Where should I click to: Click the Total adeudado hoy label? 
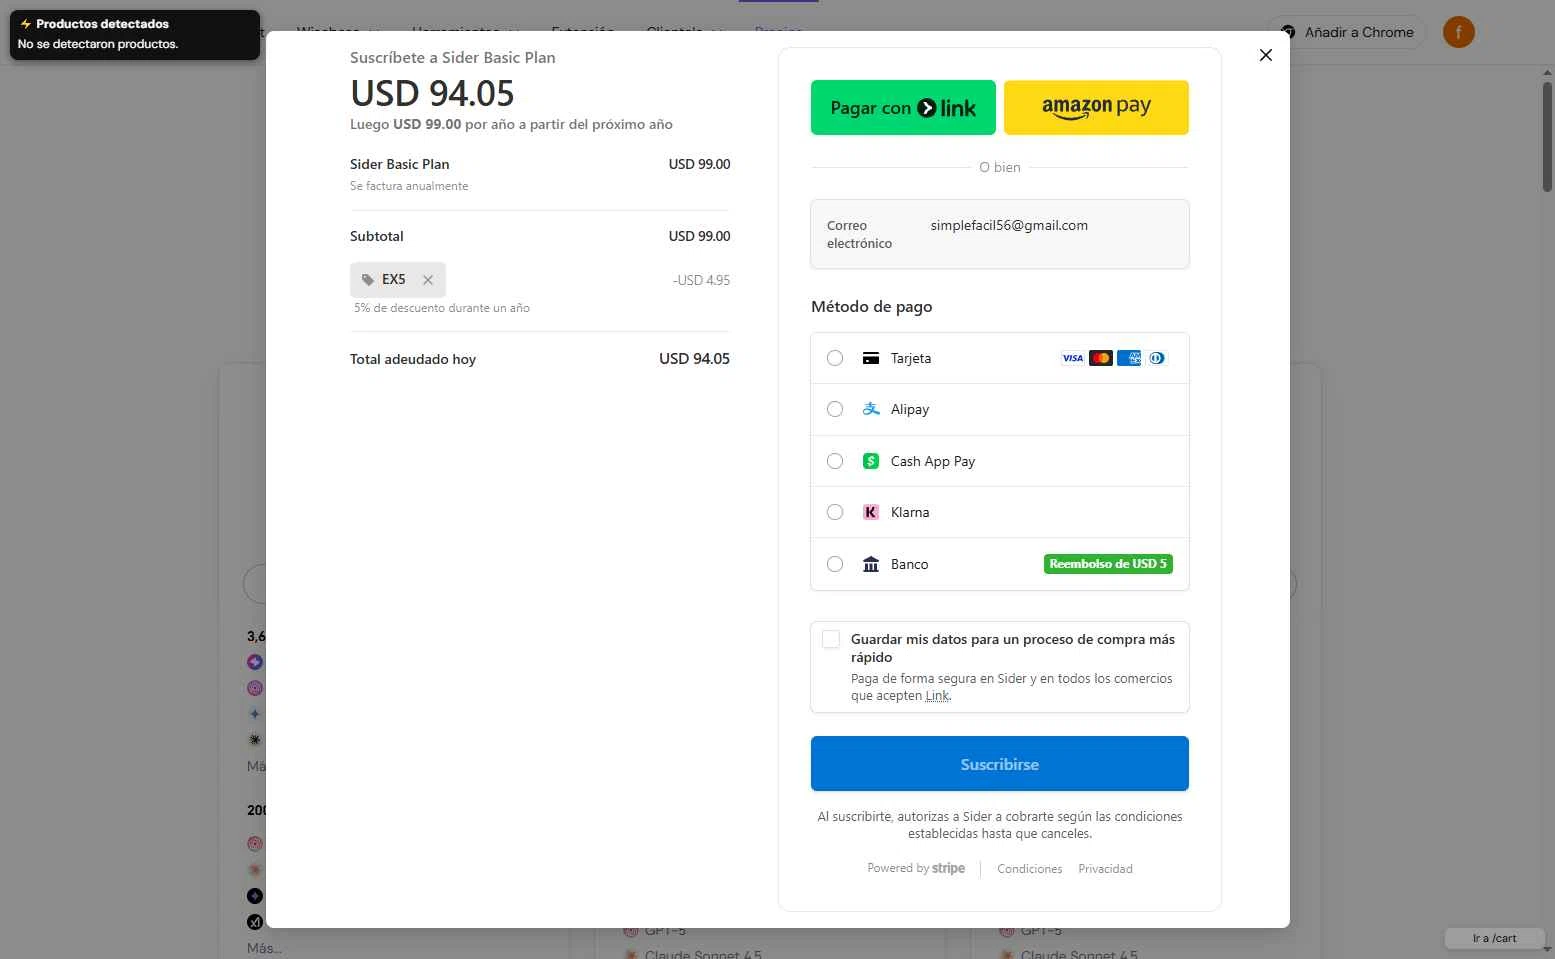(413, 359)
